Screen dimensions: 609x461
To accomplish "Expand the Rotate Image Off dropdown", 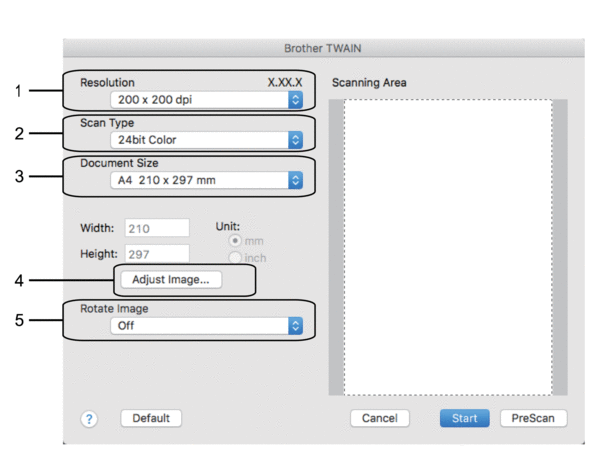I will pyautogui.click(x=206, y=325).
